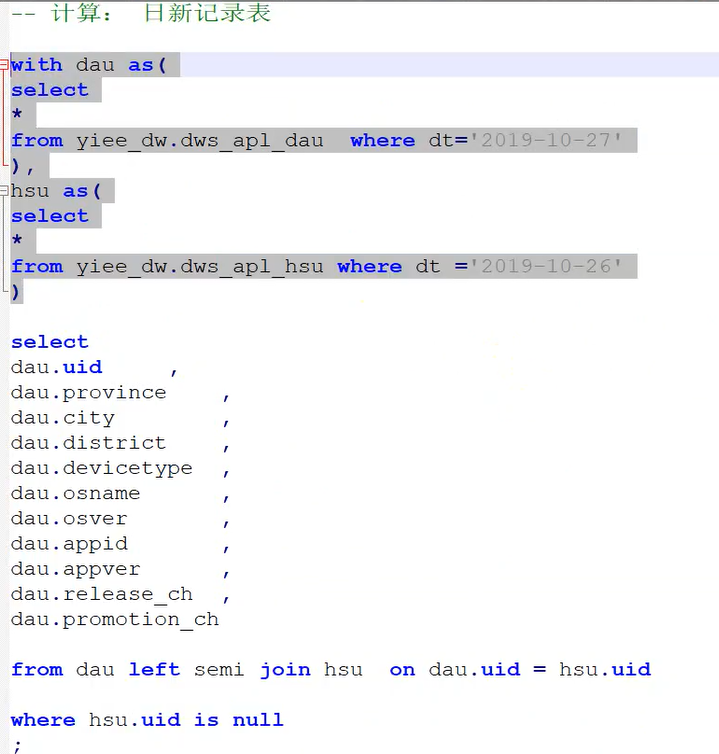Click 'where' before dt='2019-10-27'
The image size is (719, 754).
[382, 141]
